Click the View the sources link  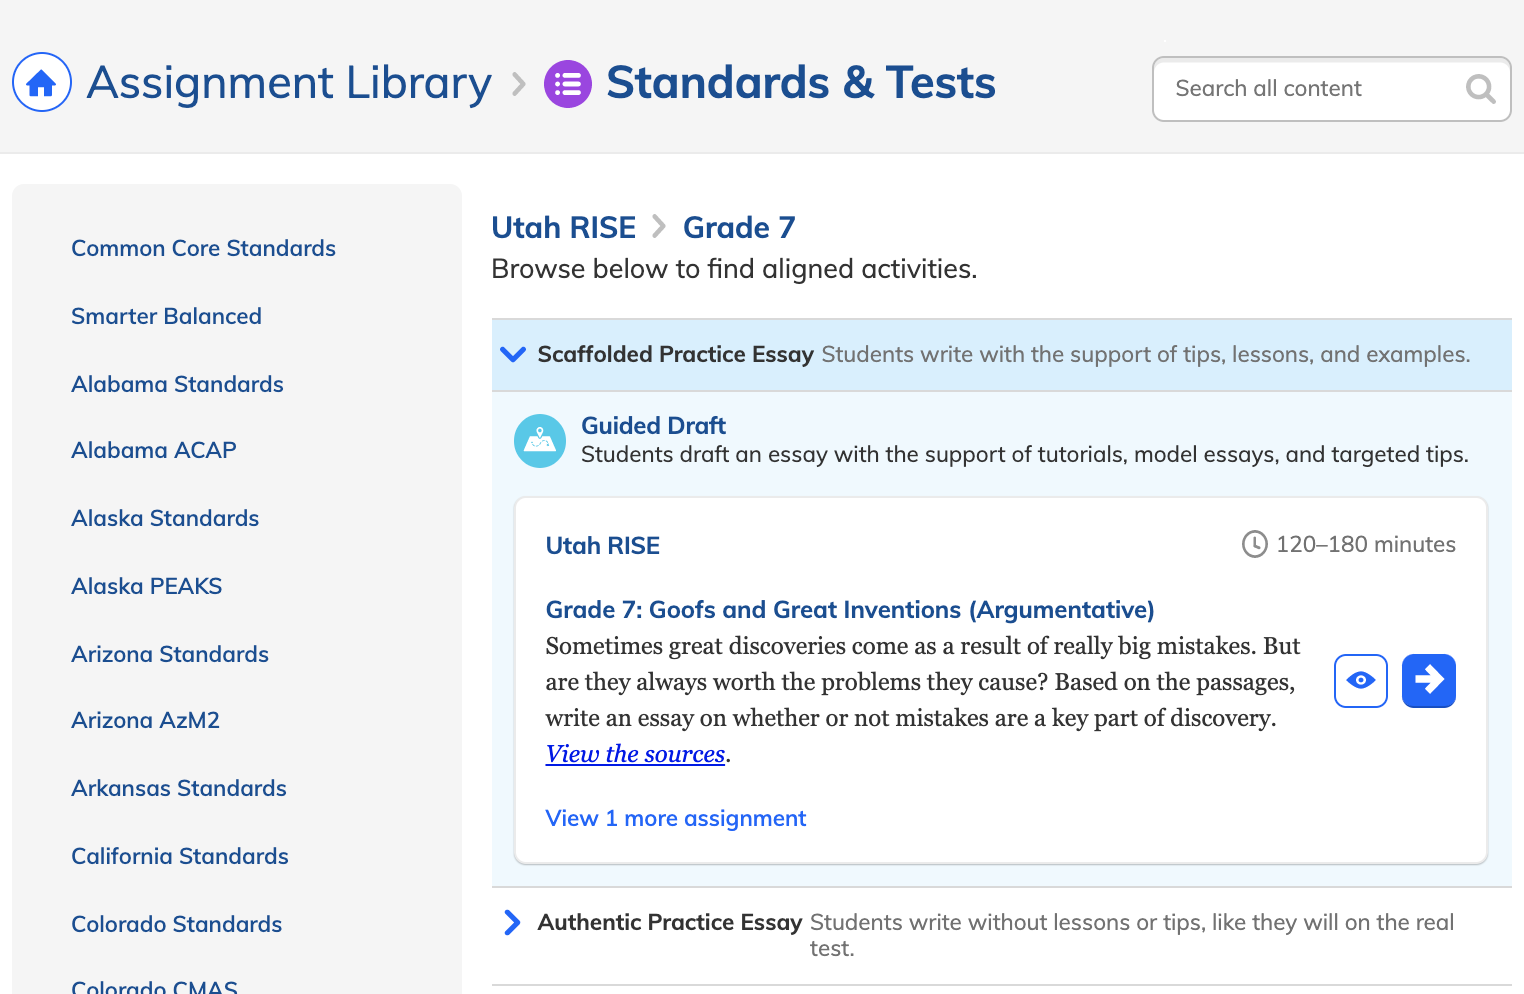coord(636,754)
